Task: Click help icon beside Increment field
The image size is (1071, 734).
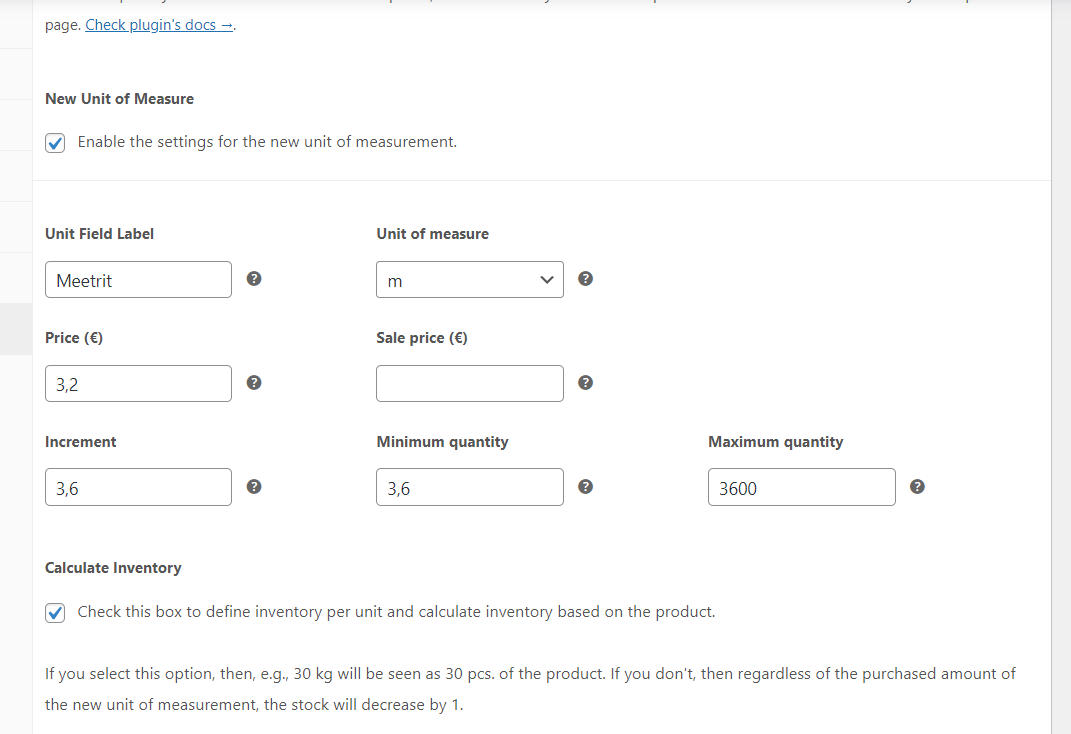Action: (x=254, y=486)
